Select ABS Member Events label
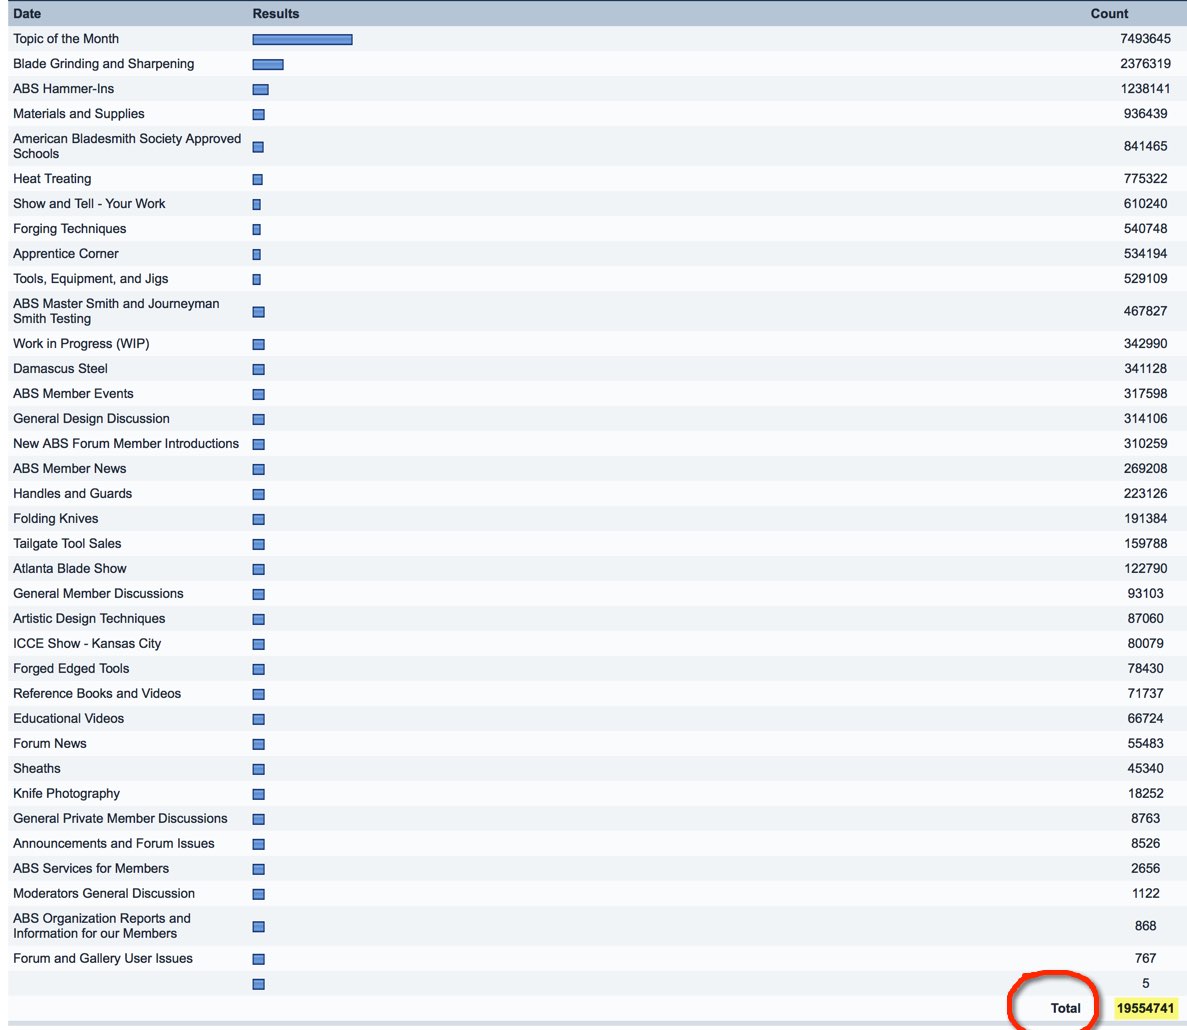 73,394
